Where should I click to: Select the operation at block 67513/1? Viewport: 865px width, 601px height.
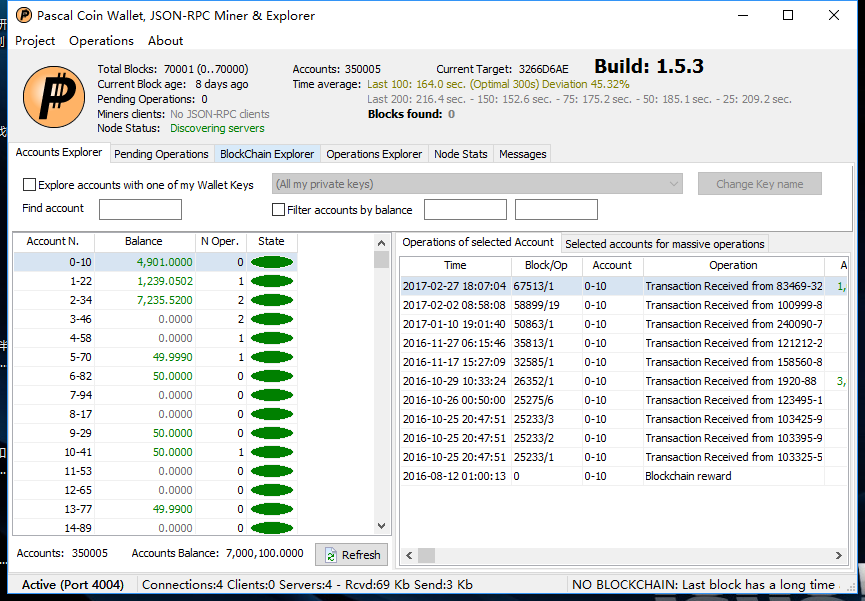(x=623, y=286)
